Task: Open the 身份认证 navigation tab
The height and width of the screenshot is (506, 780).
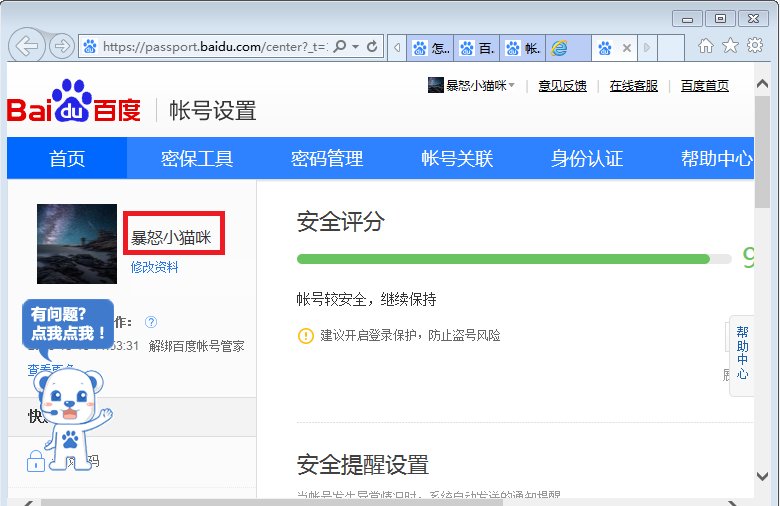Action: [587, 158]
